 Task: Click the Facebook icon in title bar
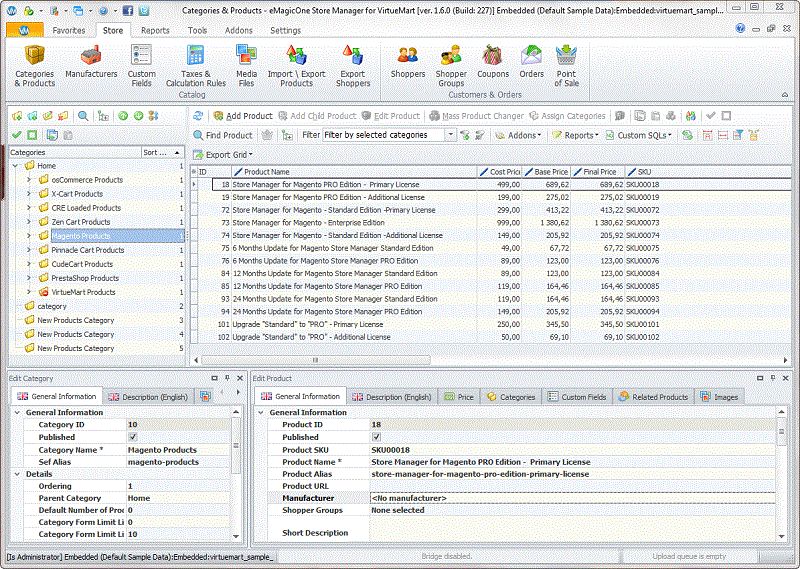[128, 10]
